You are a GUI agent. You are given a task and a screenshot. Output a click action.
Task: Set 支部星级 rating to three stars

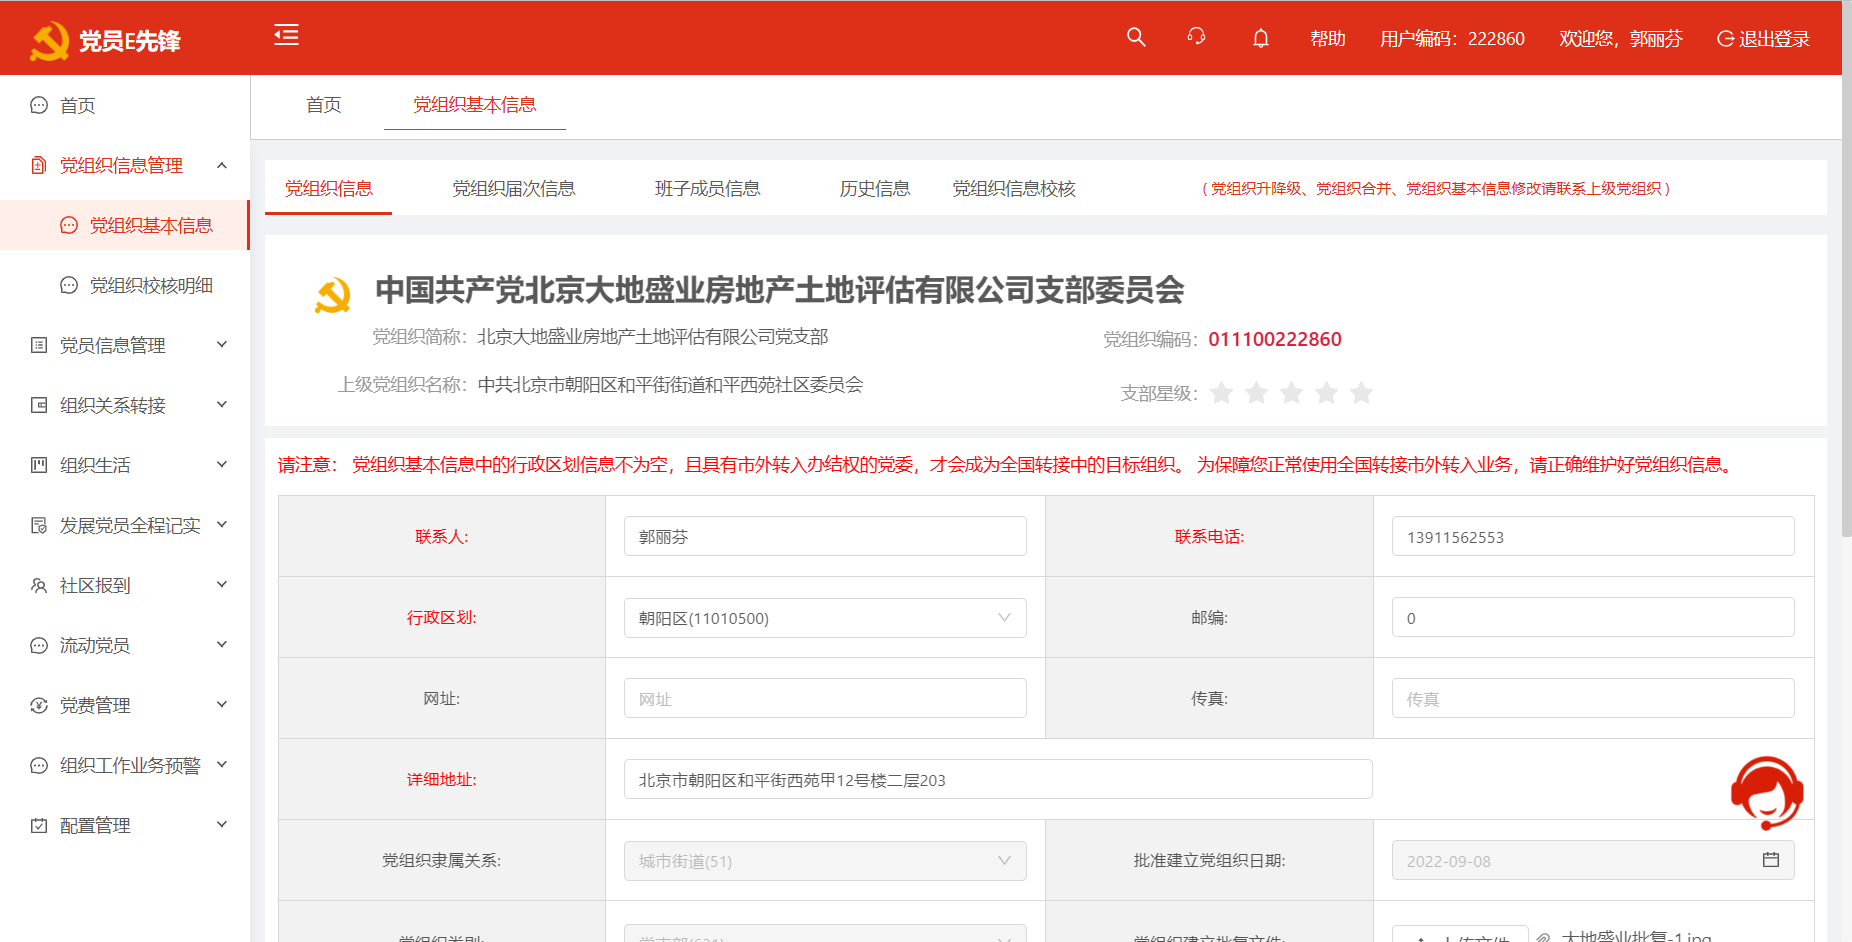pyautogui.click(x=1291, y=393)
